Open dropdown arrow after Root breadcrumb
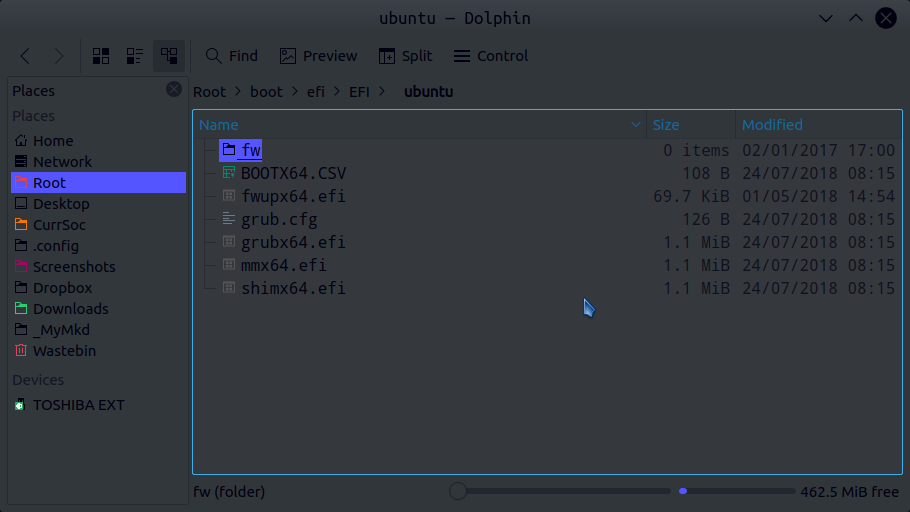This screenshot has height=512, width=910. (x=238, y=92)
